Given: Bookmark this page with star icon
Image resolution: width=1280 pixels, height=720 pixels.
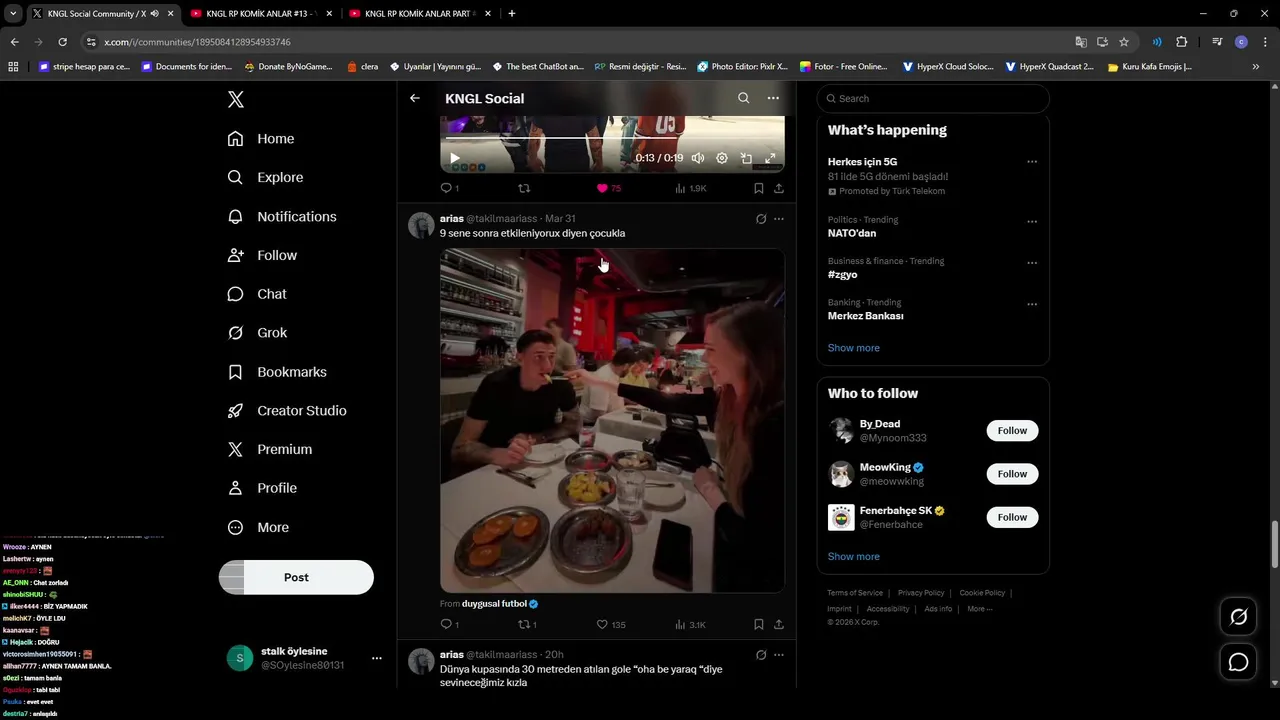Looking at the screenshot, I should coord(1124,42).
